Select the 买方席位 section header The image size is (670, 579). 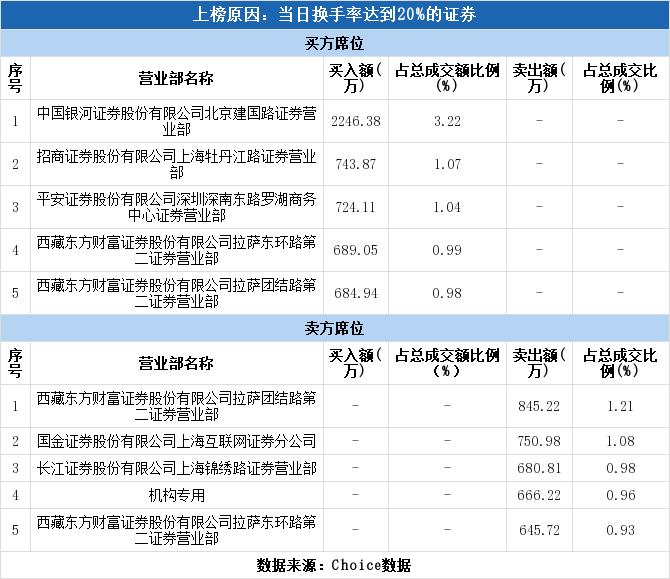click(335, 43)
